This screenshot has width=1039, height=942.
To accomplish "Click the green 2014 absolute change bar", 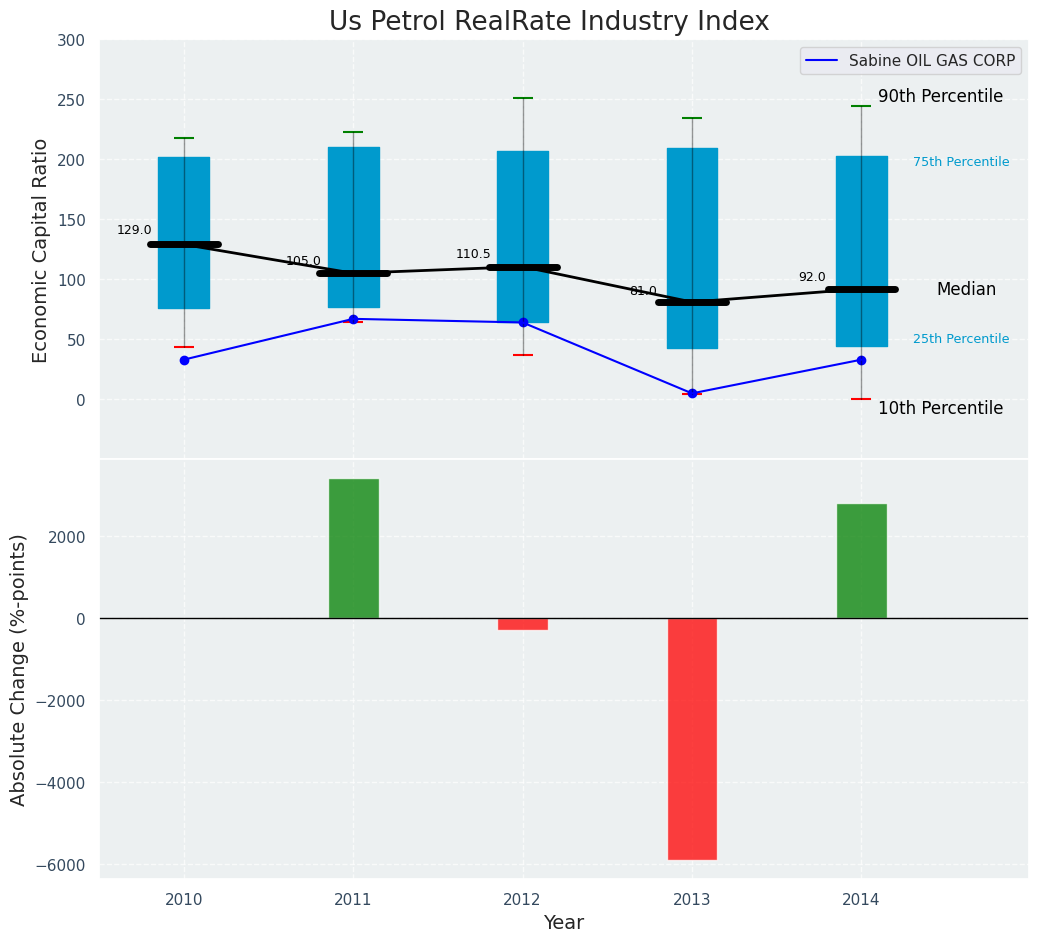I will (x=861, y=561).
